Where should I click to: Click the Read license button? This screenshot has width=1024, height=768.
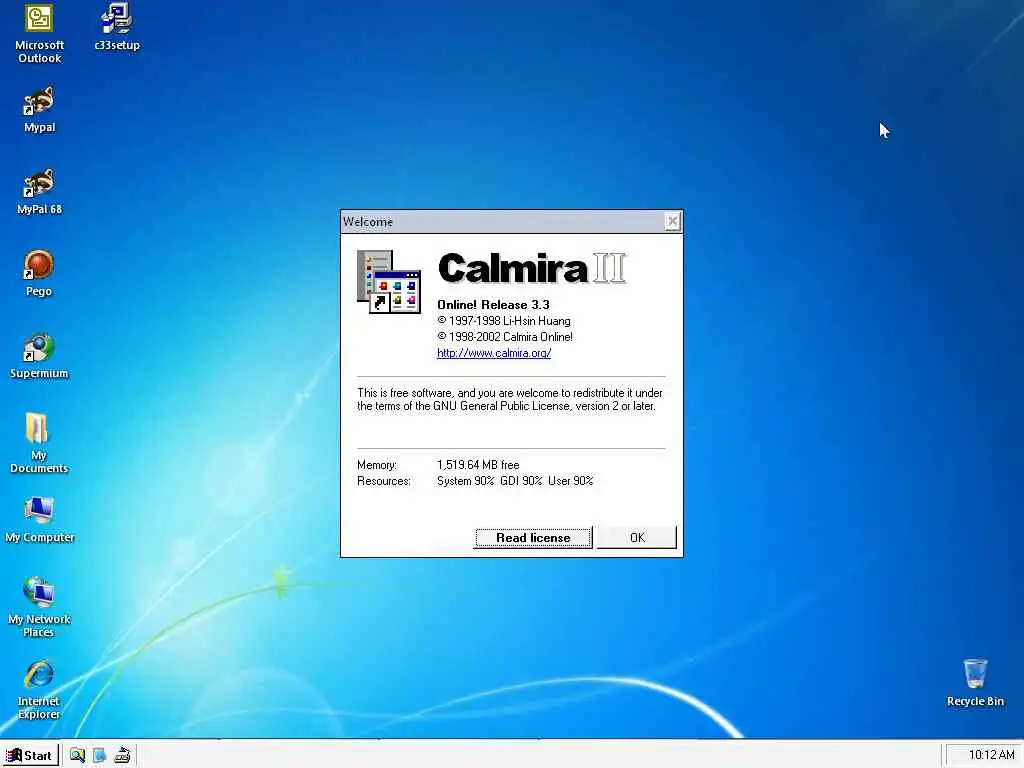(533, 537)
